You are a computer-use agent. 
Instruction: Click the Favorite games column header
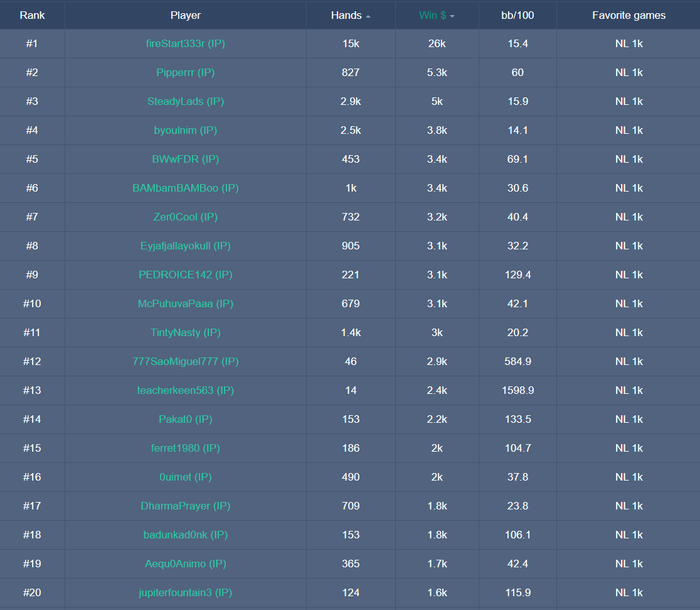click(x=629, y=16)
